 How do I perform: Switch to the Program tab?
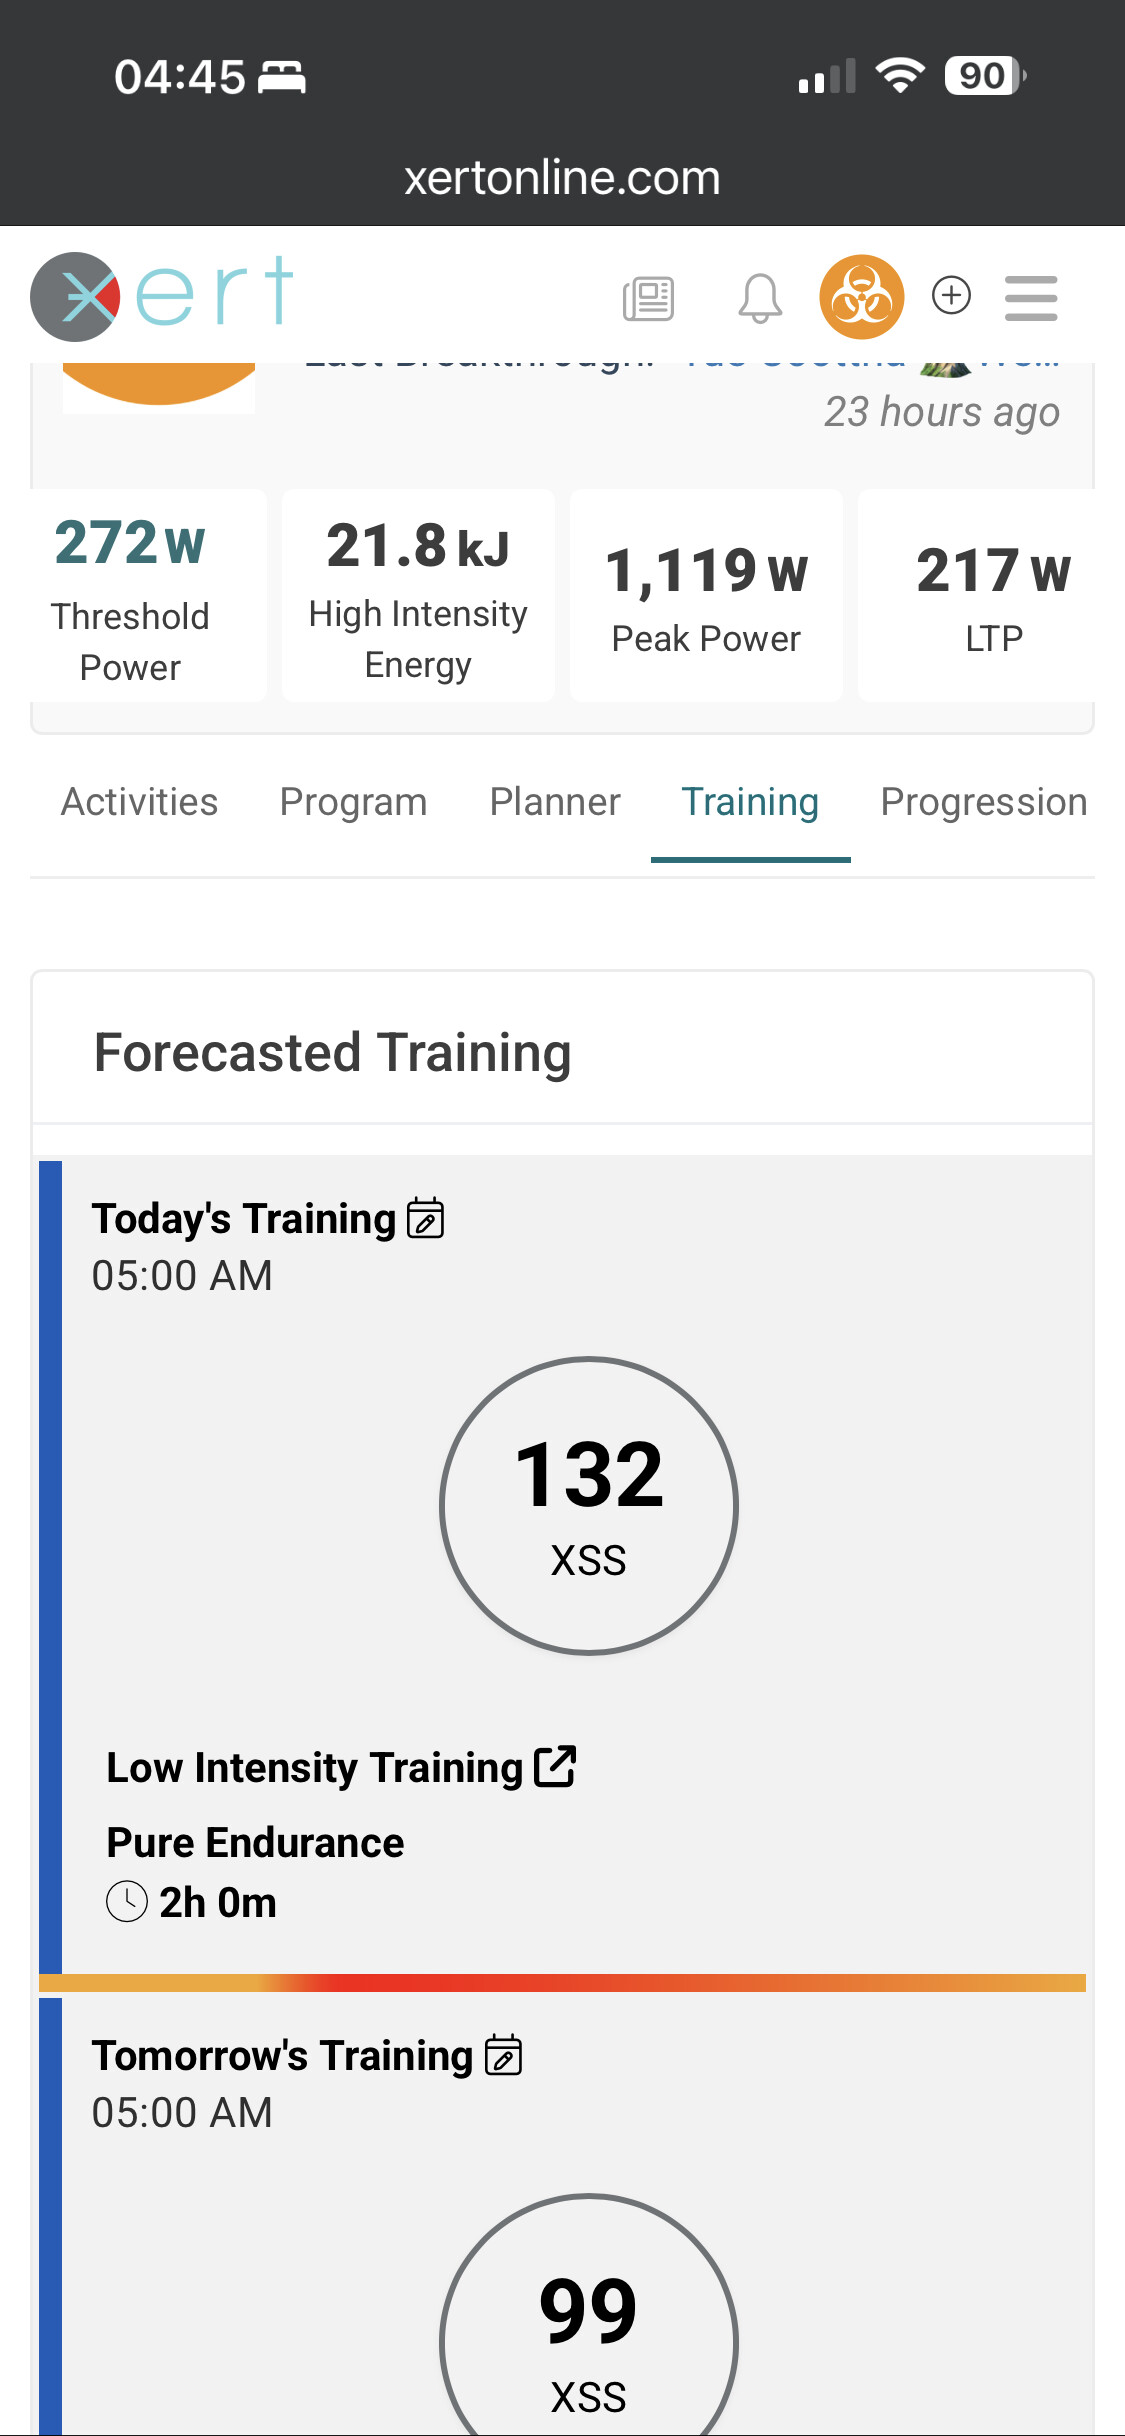tap(353, 802)
